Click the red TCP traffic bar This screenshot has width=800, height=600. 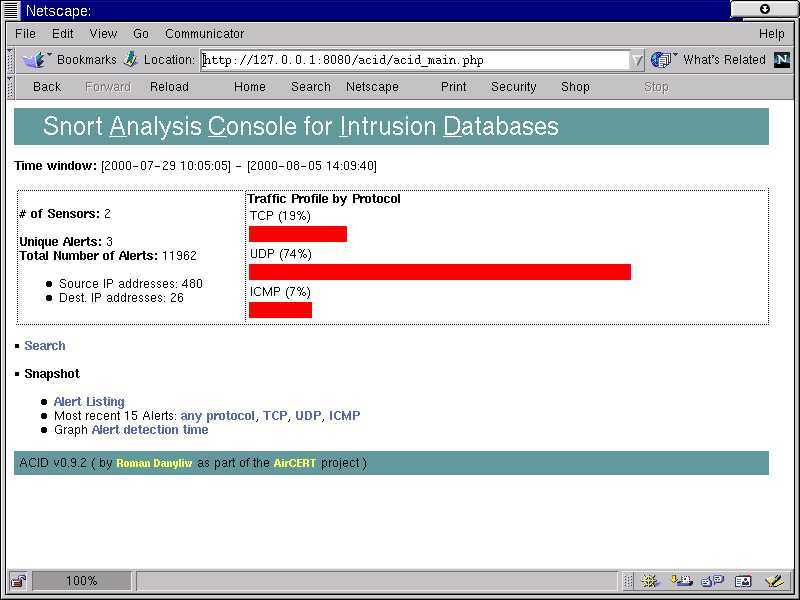[298, 234]
